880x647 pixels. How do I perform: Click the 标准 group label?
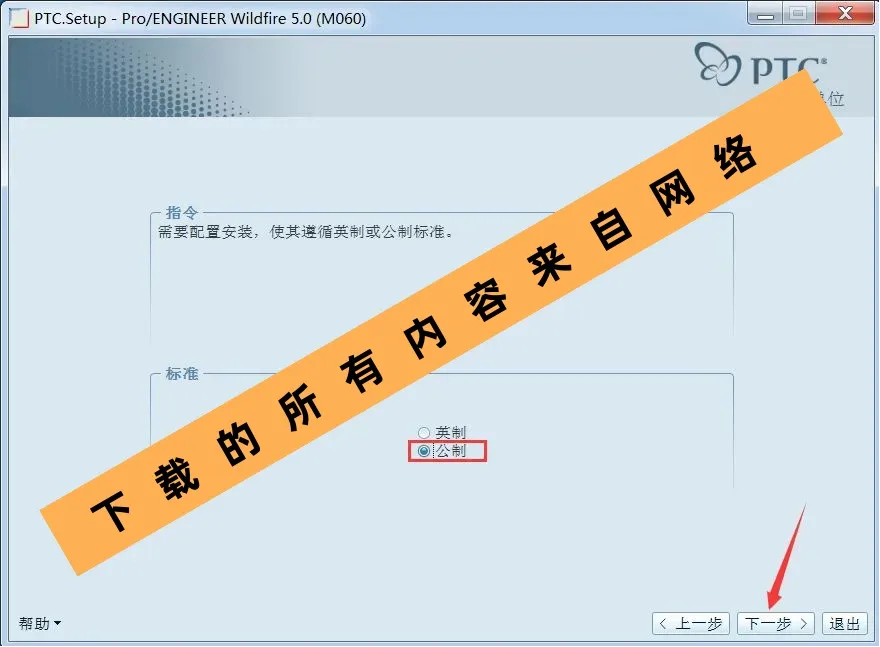[x=182, y=374]
